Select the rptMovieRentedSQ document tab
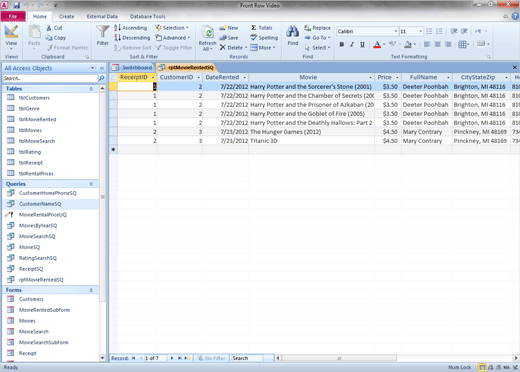The image size is (520, 372). 186,67
